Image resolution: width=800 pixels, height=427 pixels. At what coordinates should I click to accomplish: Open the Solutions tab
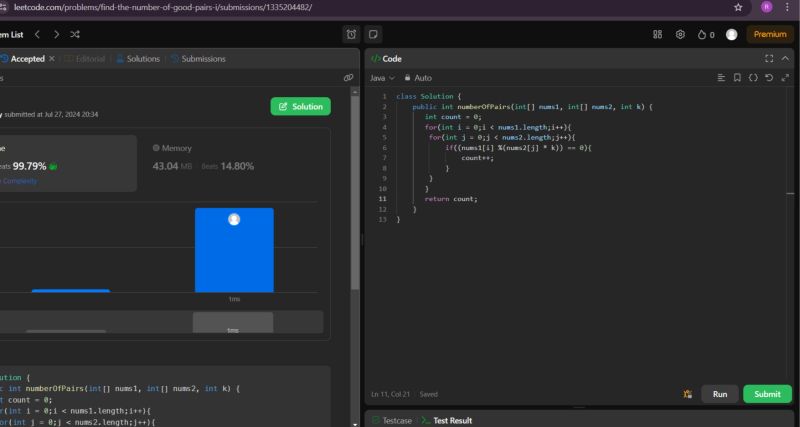(x=138, y=59)
